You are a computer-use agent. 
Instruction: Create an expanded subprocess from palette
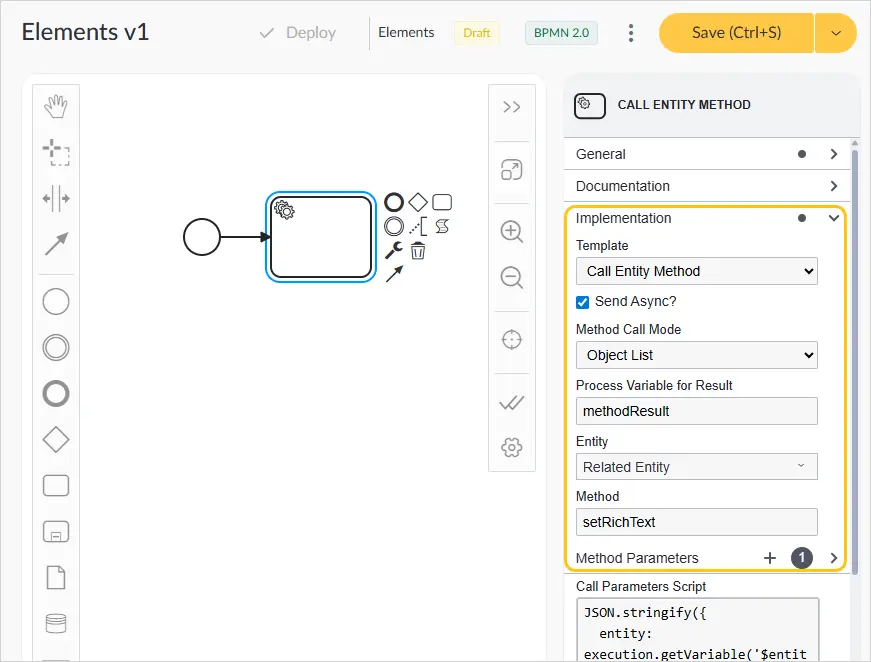[56, 531]
